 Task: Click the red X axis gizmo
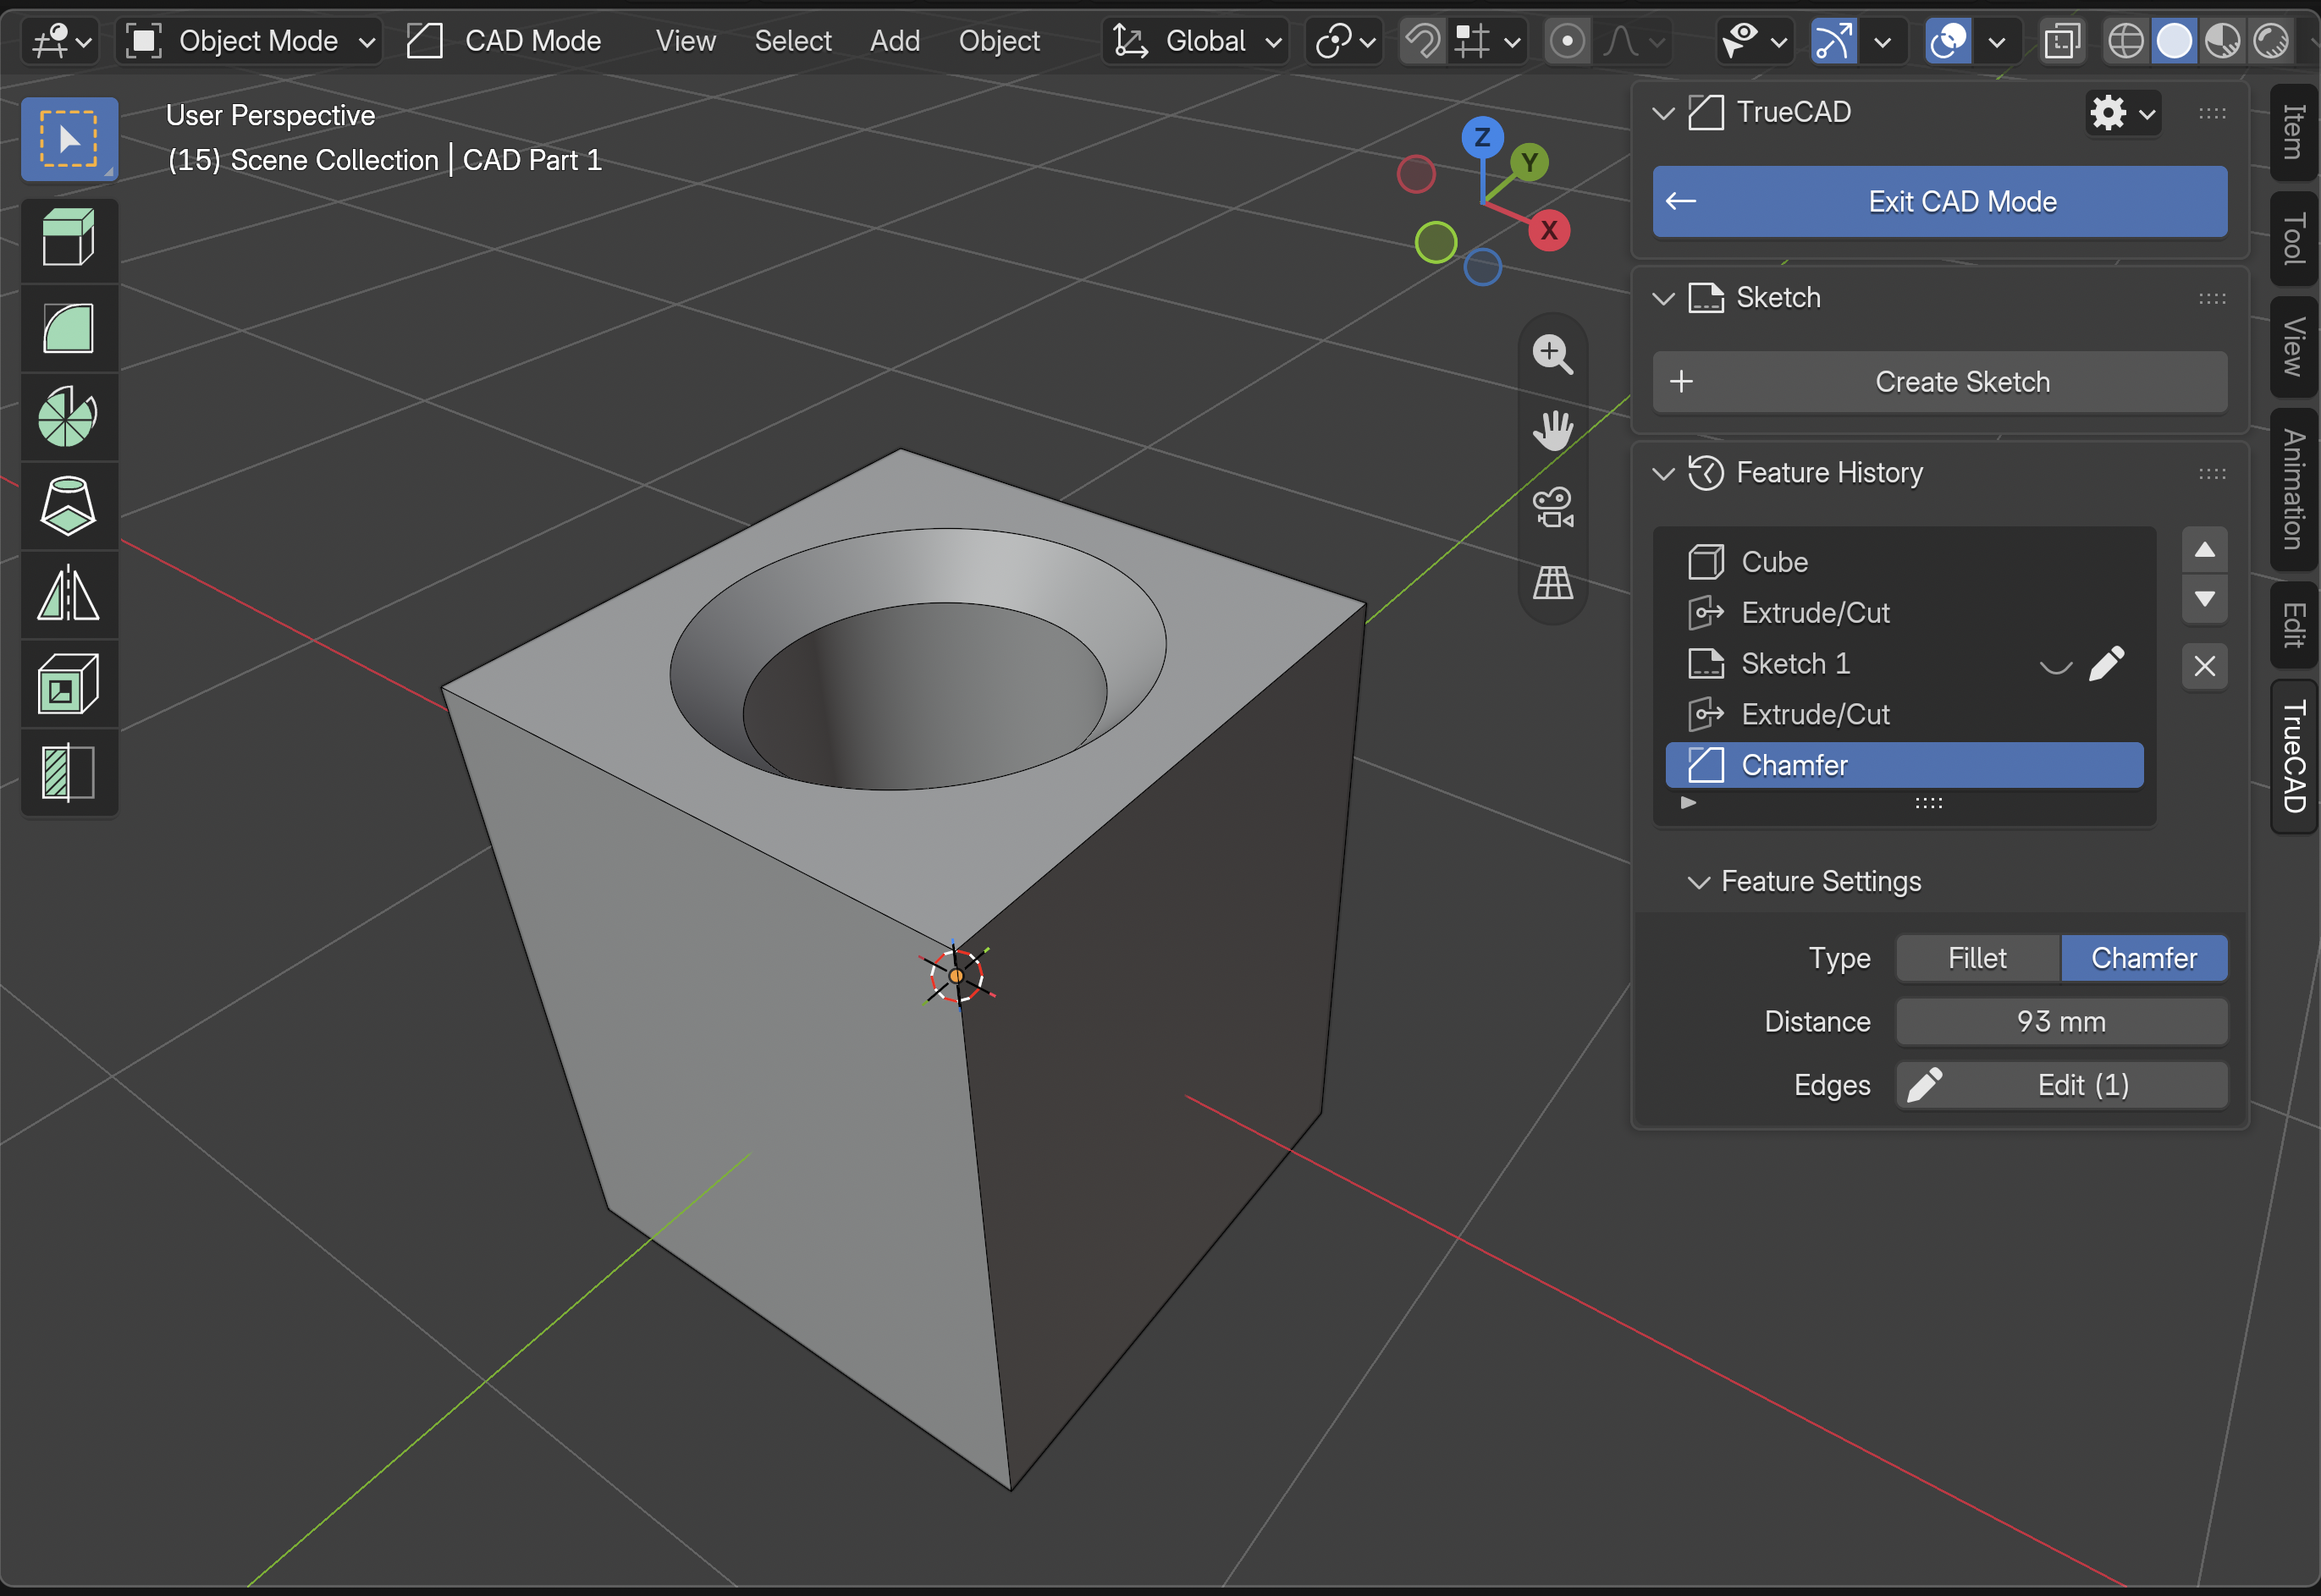[x=1549, y=231]
